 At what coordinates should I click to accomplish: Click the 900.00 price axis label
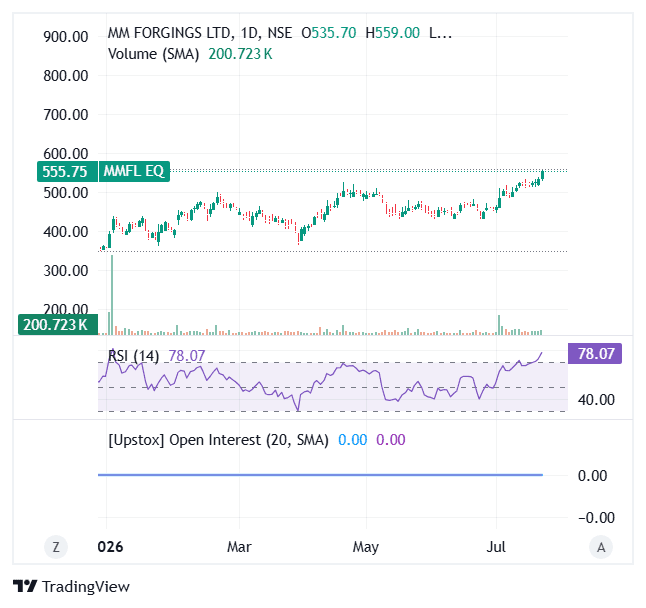(x=66, y=37)
